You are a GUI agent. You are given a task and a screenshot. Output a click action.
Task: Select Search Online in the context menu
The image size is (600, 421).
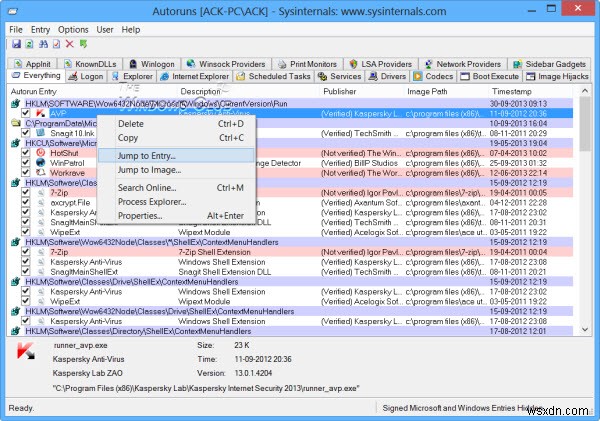point(147,187)
